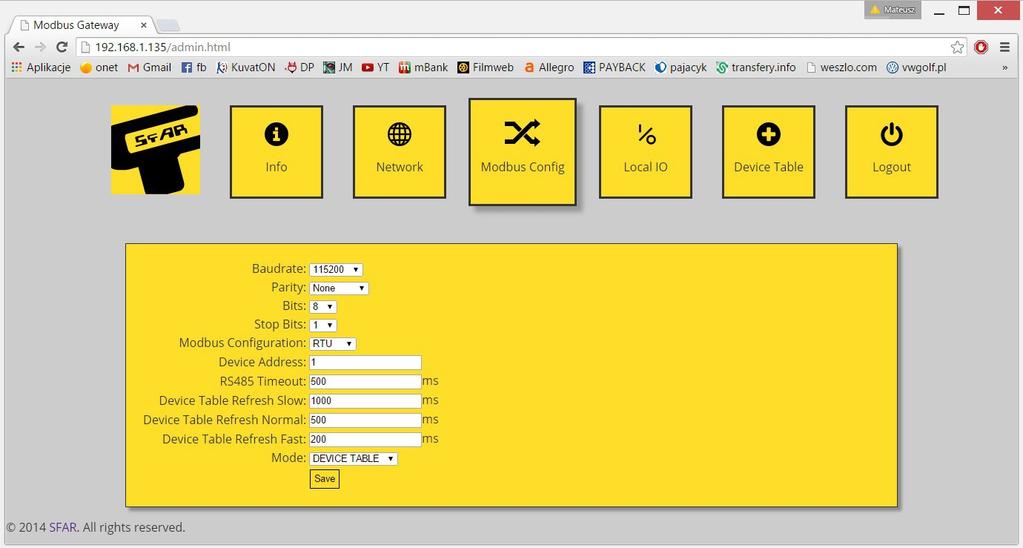
Task: Open the JM bookmark
Action: pyautogui.click(x=338, y=67)
